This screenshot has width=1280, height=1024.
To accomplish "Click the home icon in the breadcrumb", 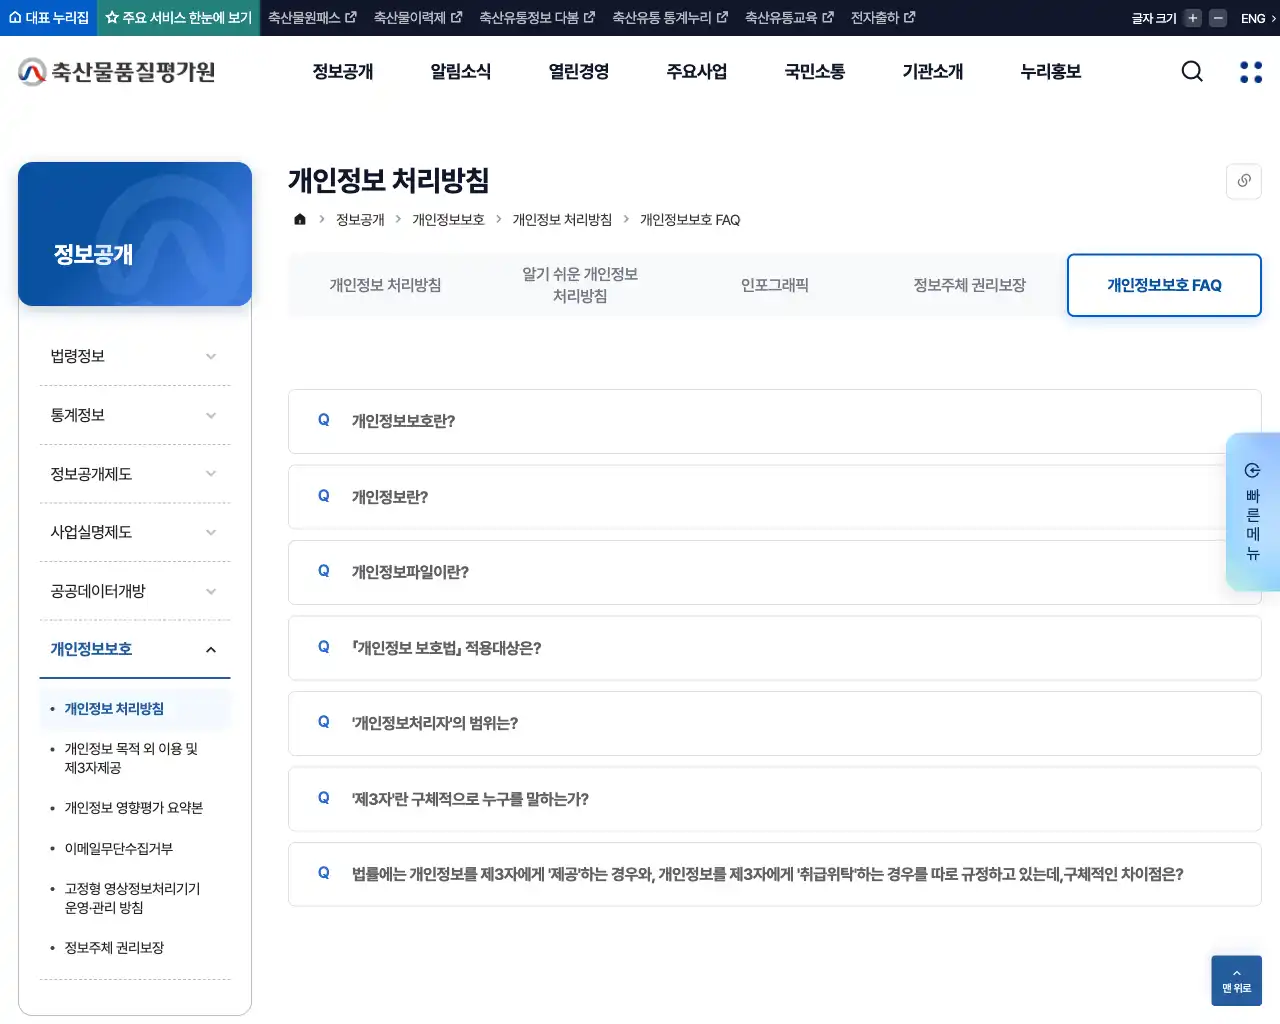I will pyautogui.click(x=299, y=219).
